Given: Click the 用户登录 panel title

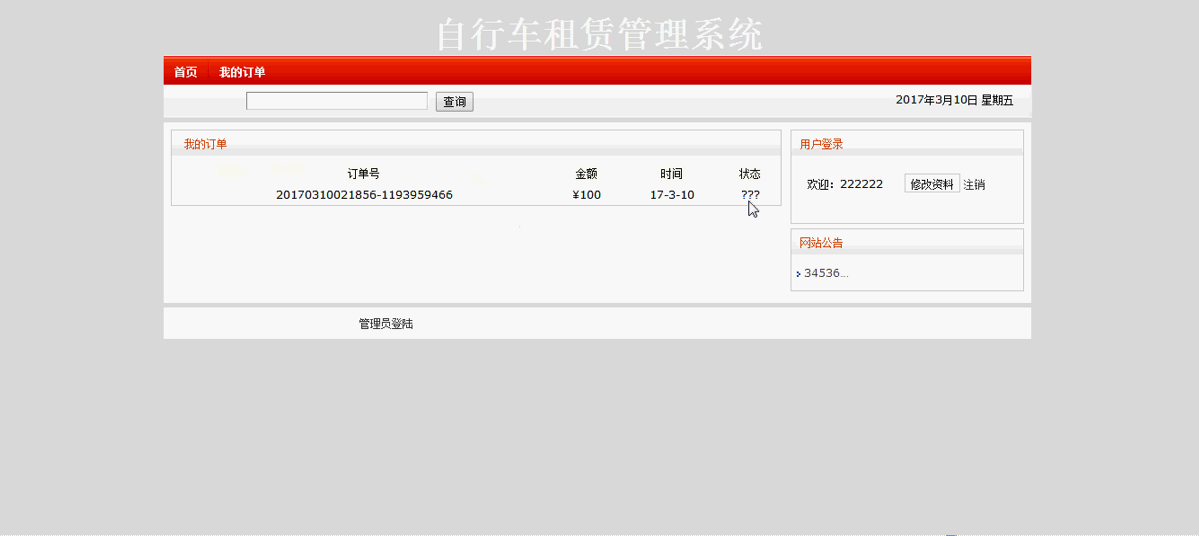Looking at the screenshot, I should click(x=821, y=144).
